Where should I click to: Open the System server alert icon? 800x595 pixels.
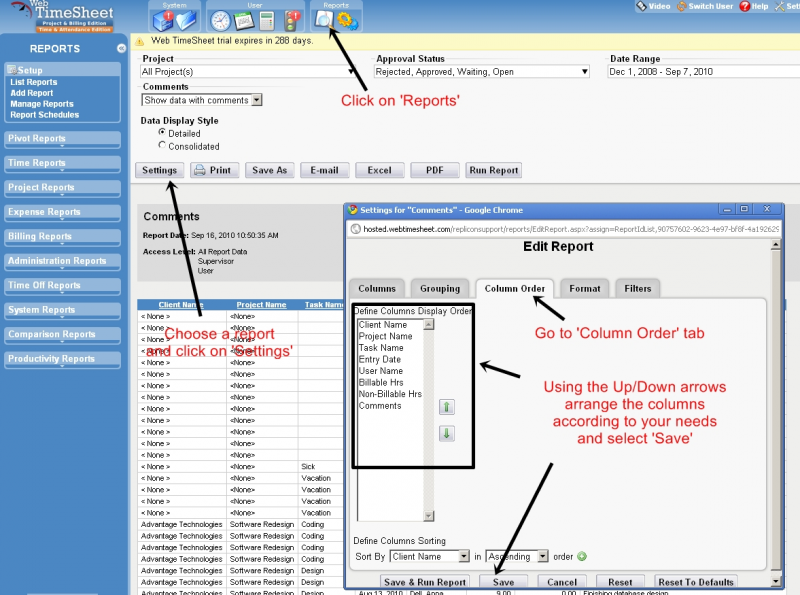coord(163,21)
